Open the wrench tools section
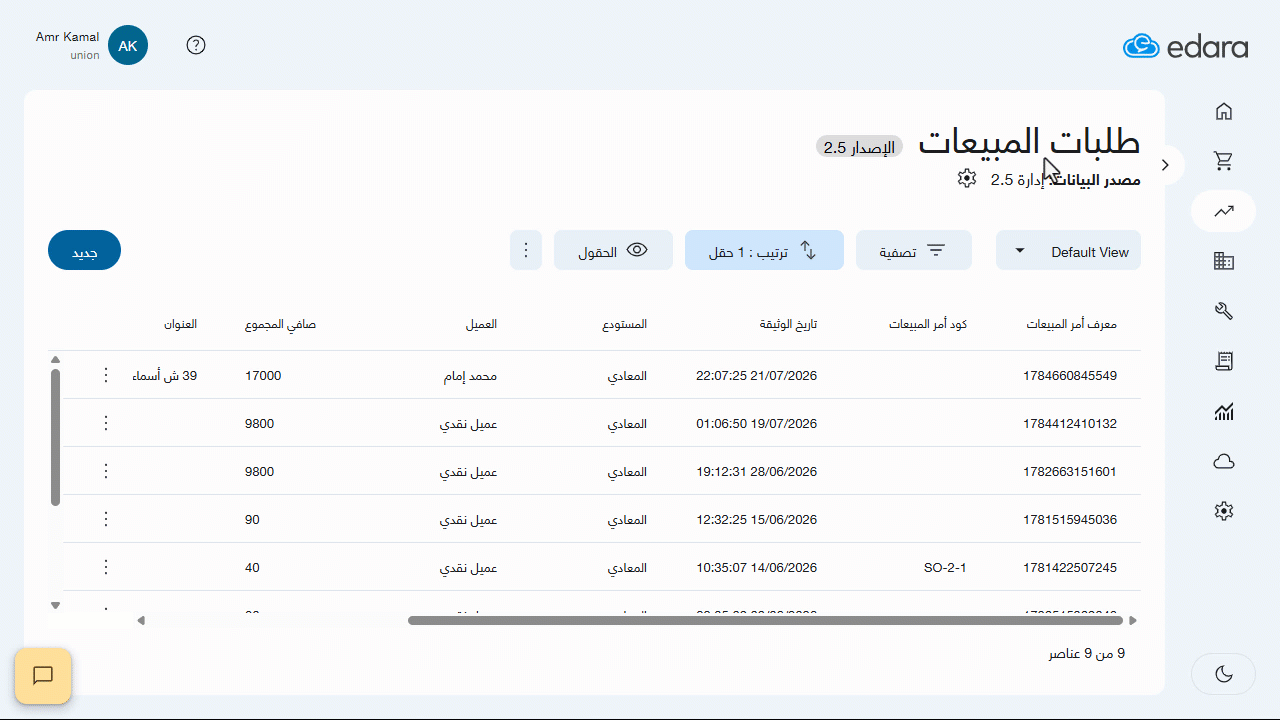Viewport: 1280px width, 720px height. [1224, 311]
